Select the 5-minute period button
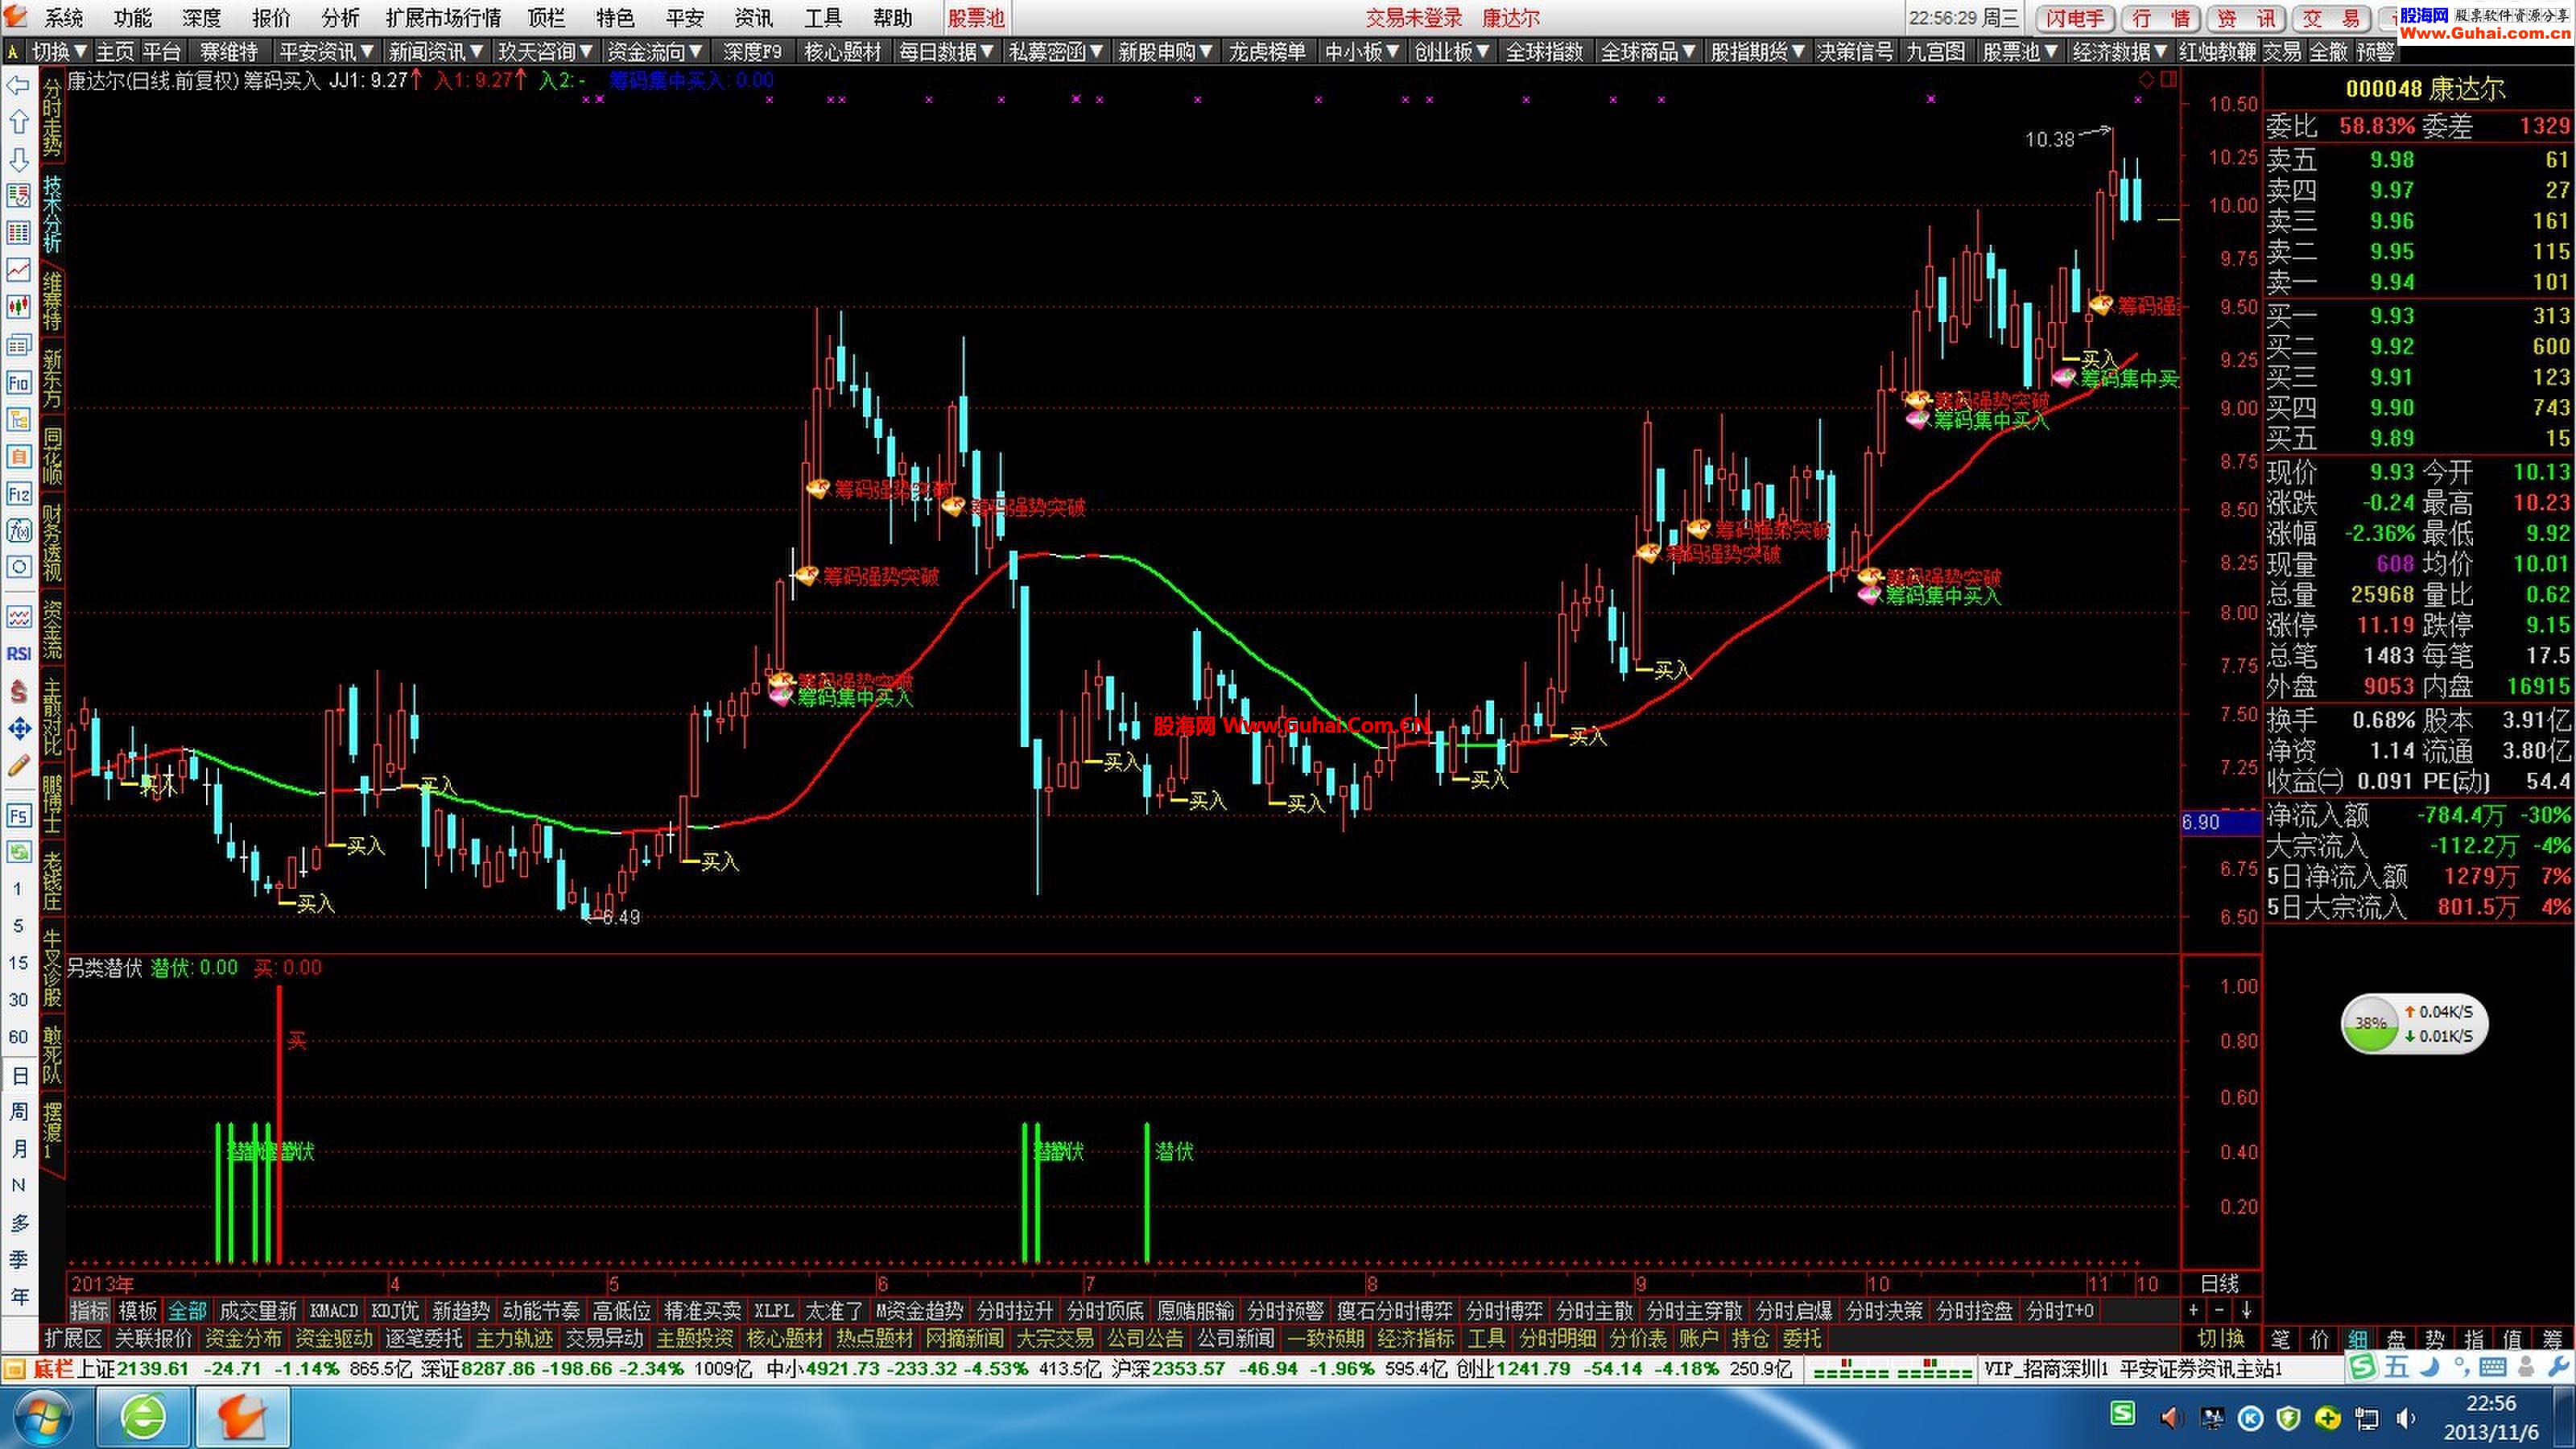 coord(18,926)
